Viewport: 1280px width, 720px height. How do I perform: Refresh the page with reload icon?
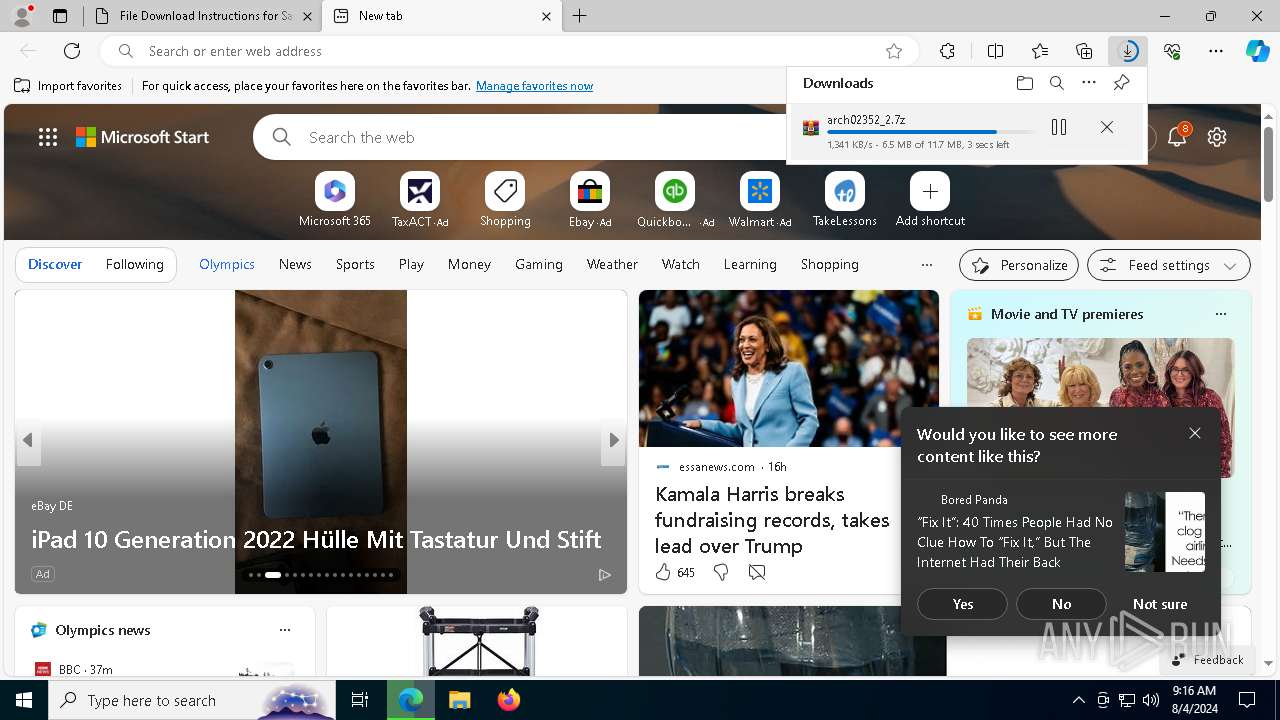point(72,51)
